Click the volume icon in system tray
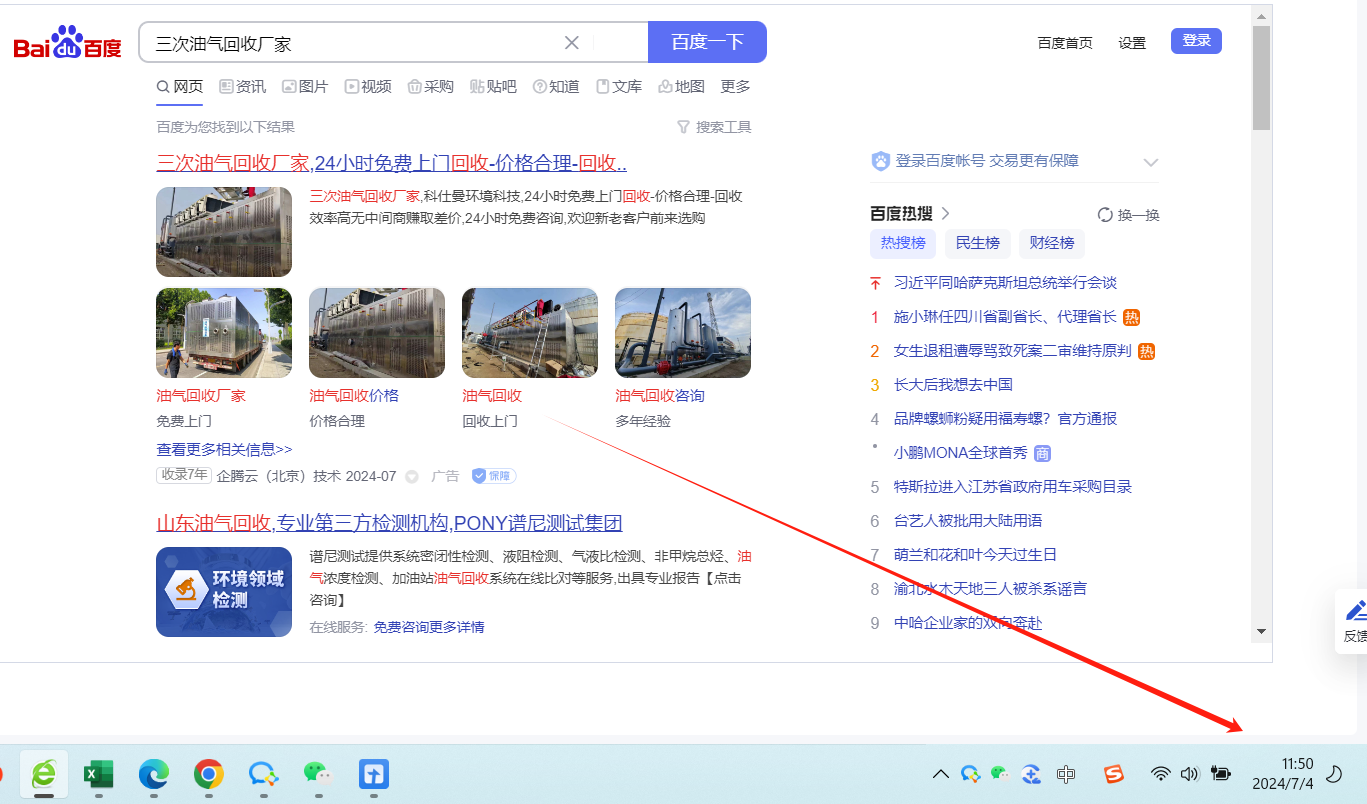Viewport: 1367px width, 804px height. [x=1189, y=773]
